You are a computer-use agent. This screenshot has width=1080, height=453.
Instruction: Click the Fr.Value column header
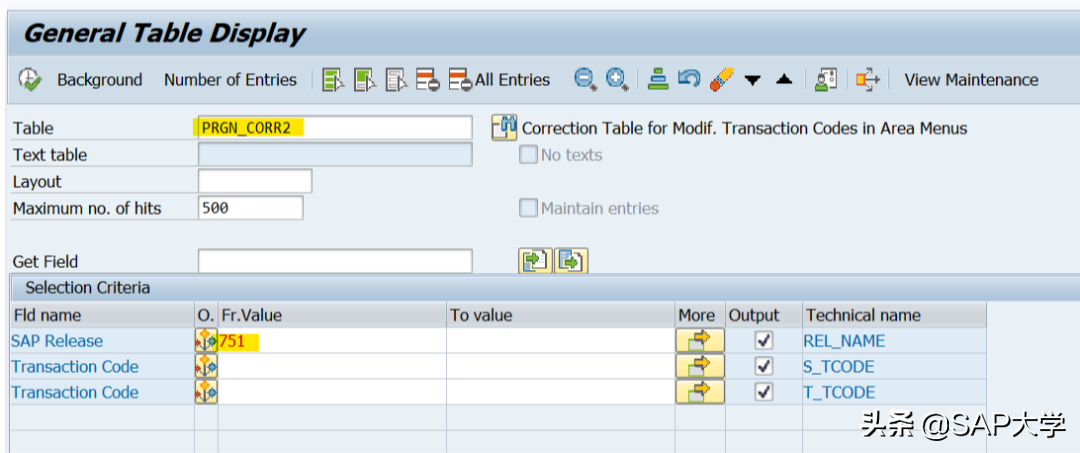(332, 315)
